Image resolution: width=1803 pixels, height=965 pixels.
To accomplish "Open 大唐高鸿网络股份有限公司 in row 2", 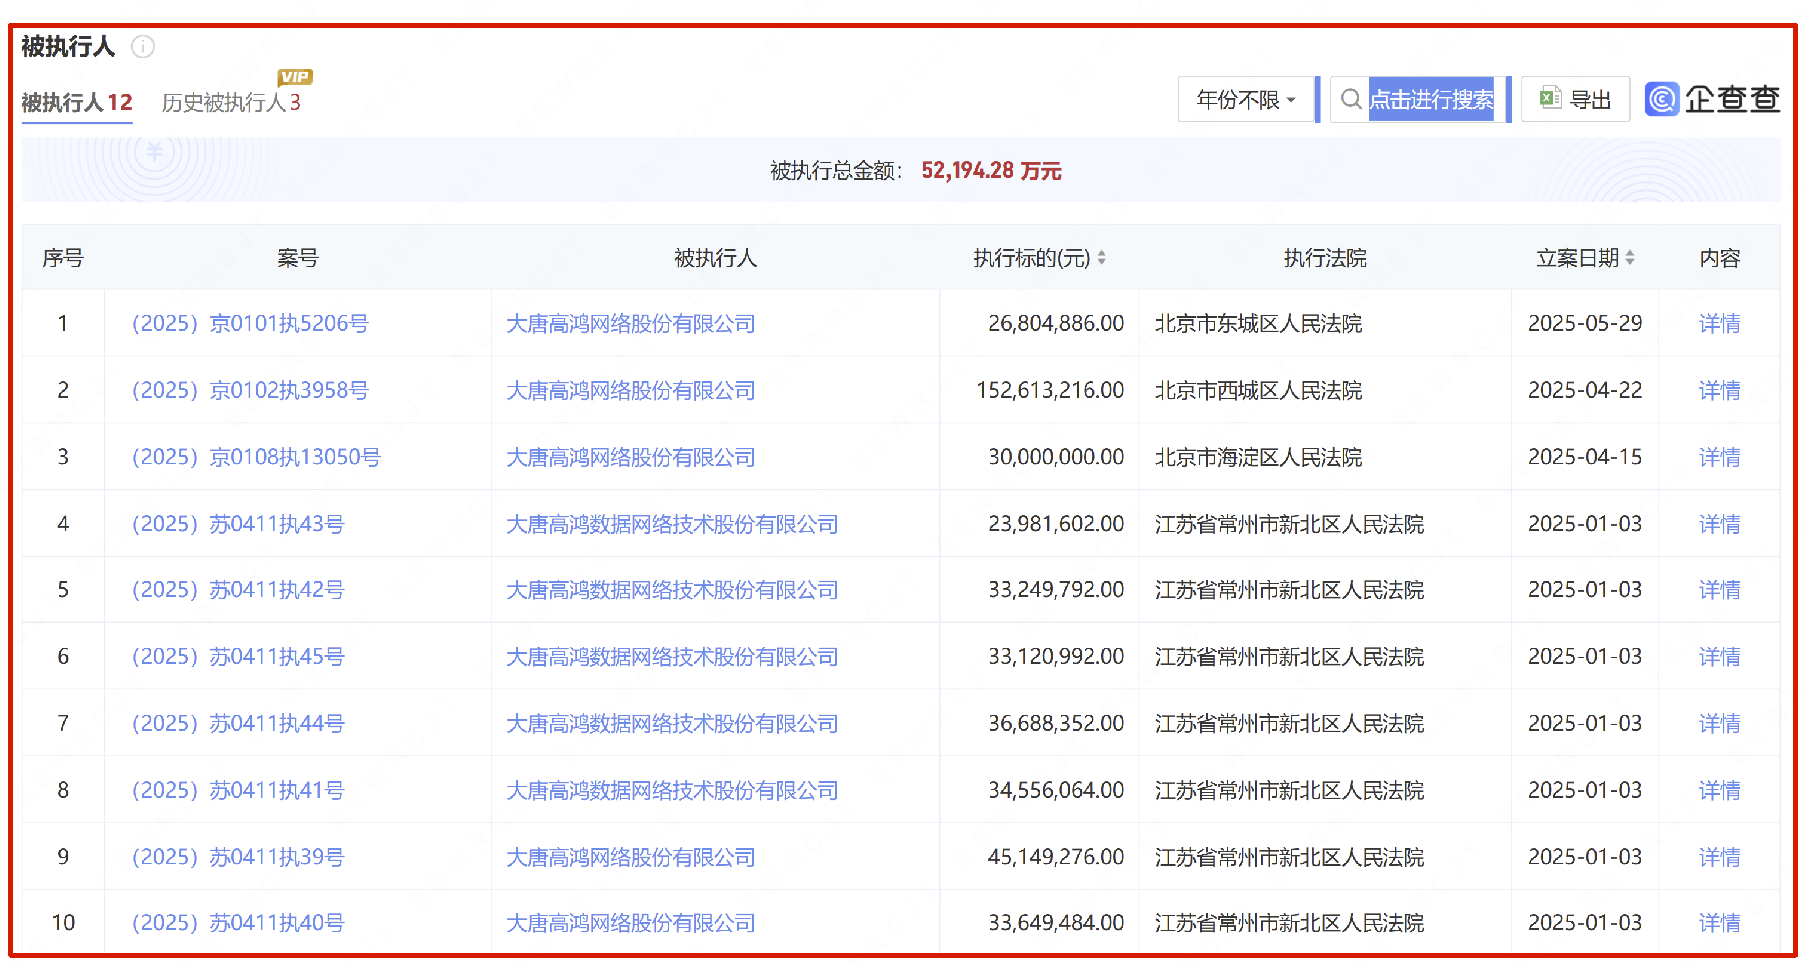I will tap(631, 391).
